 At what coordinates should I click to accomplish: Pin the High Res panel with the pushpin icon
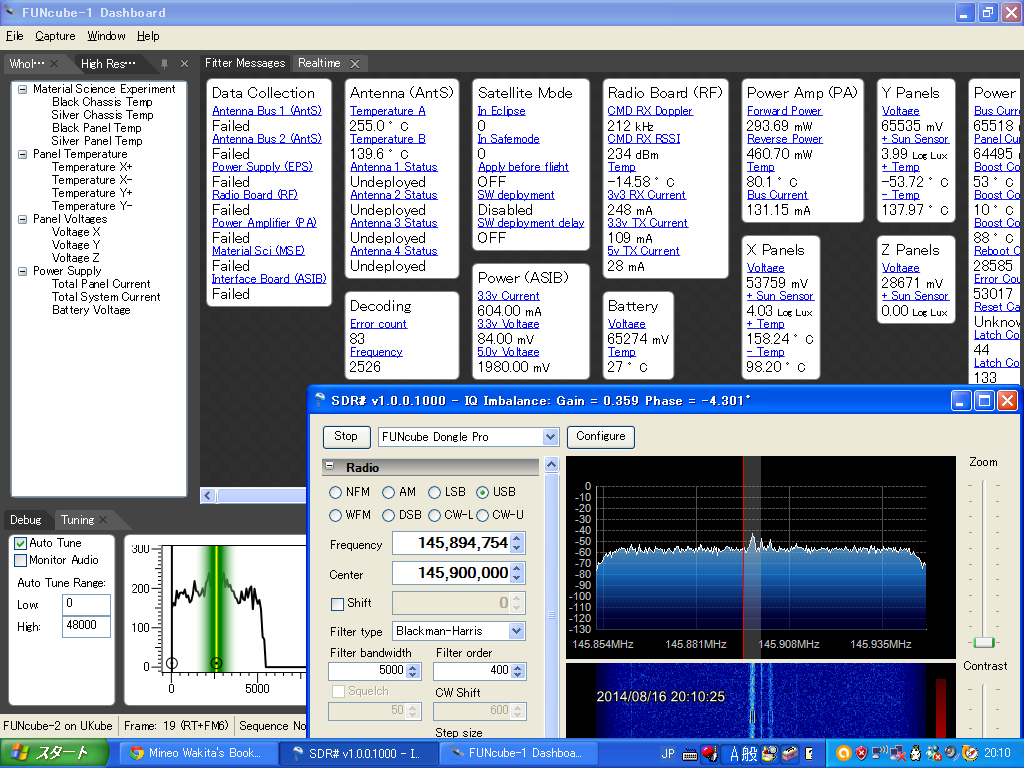click(x=164, y=63)
